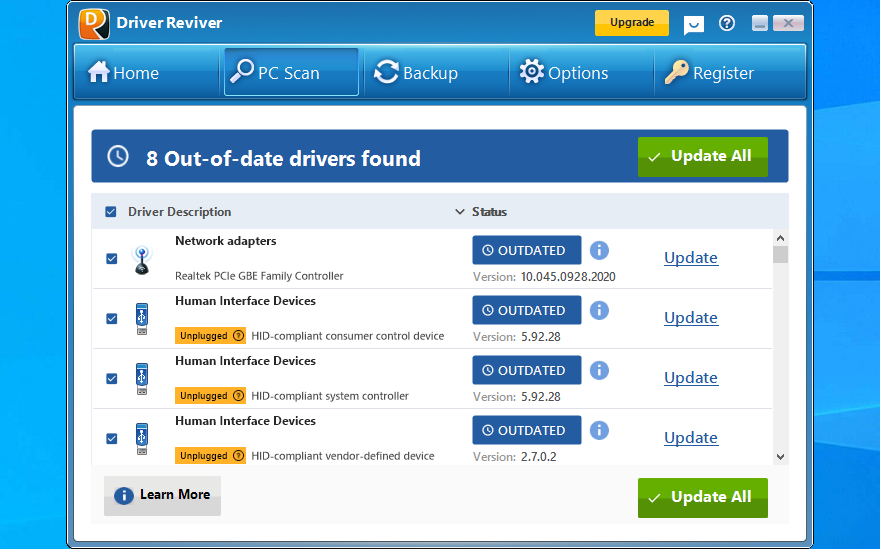The width and height of the screenshot is (880, 549).
Task: Toggle the select-all Driver Description checkbox
Action: click(x=111, y=212)
